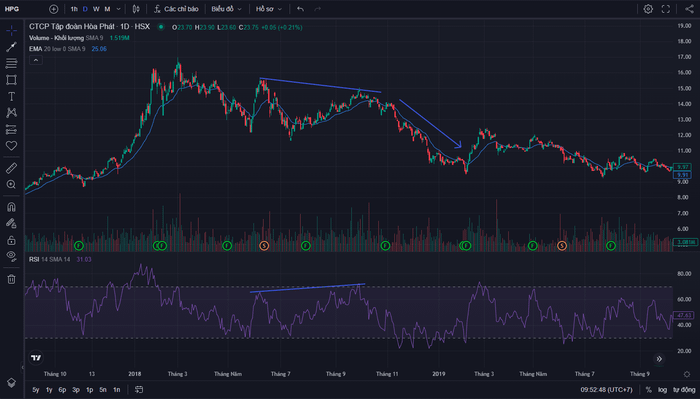Toggle hide all drawings eye icon
Viewport: 700px width, 399px height.
[11, 256]
